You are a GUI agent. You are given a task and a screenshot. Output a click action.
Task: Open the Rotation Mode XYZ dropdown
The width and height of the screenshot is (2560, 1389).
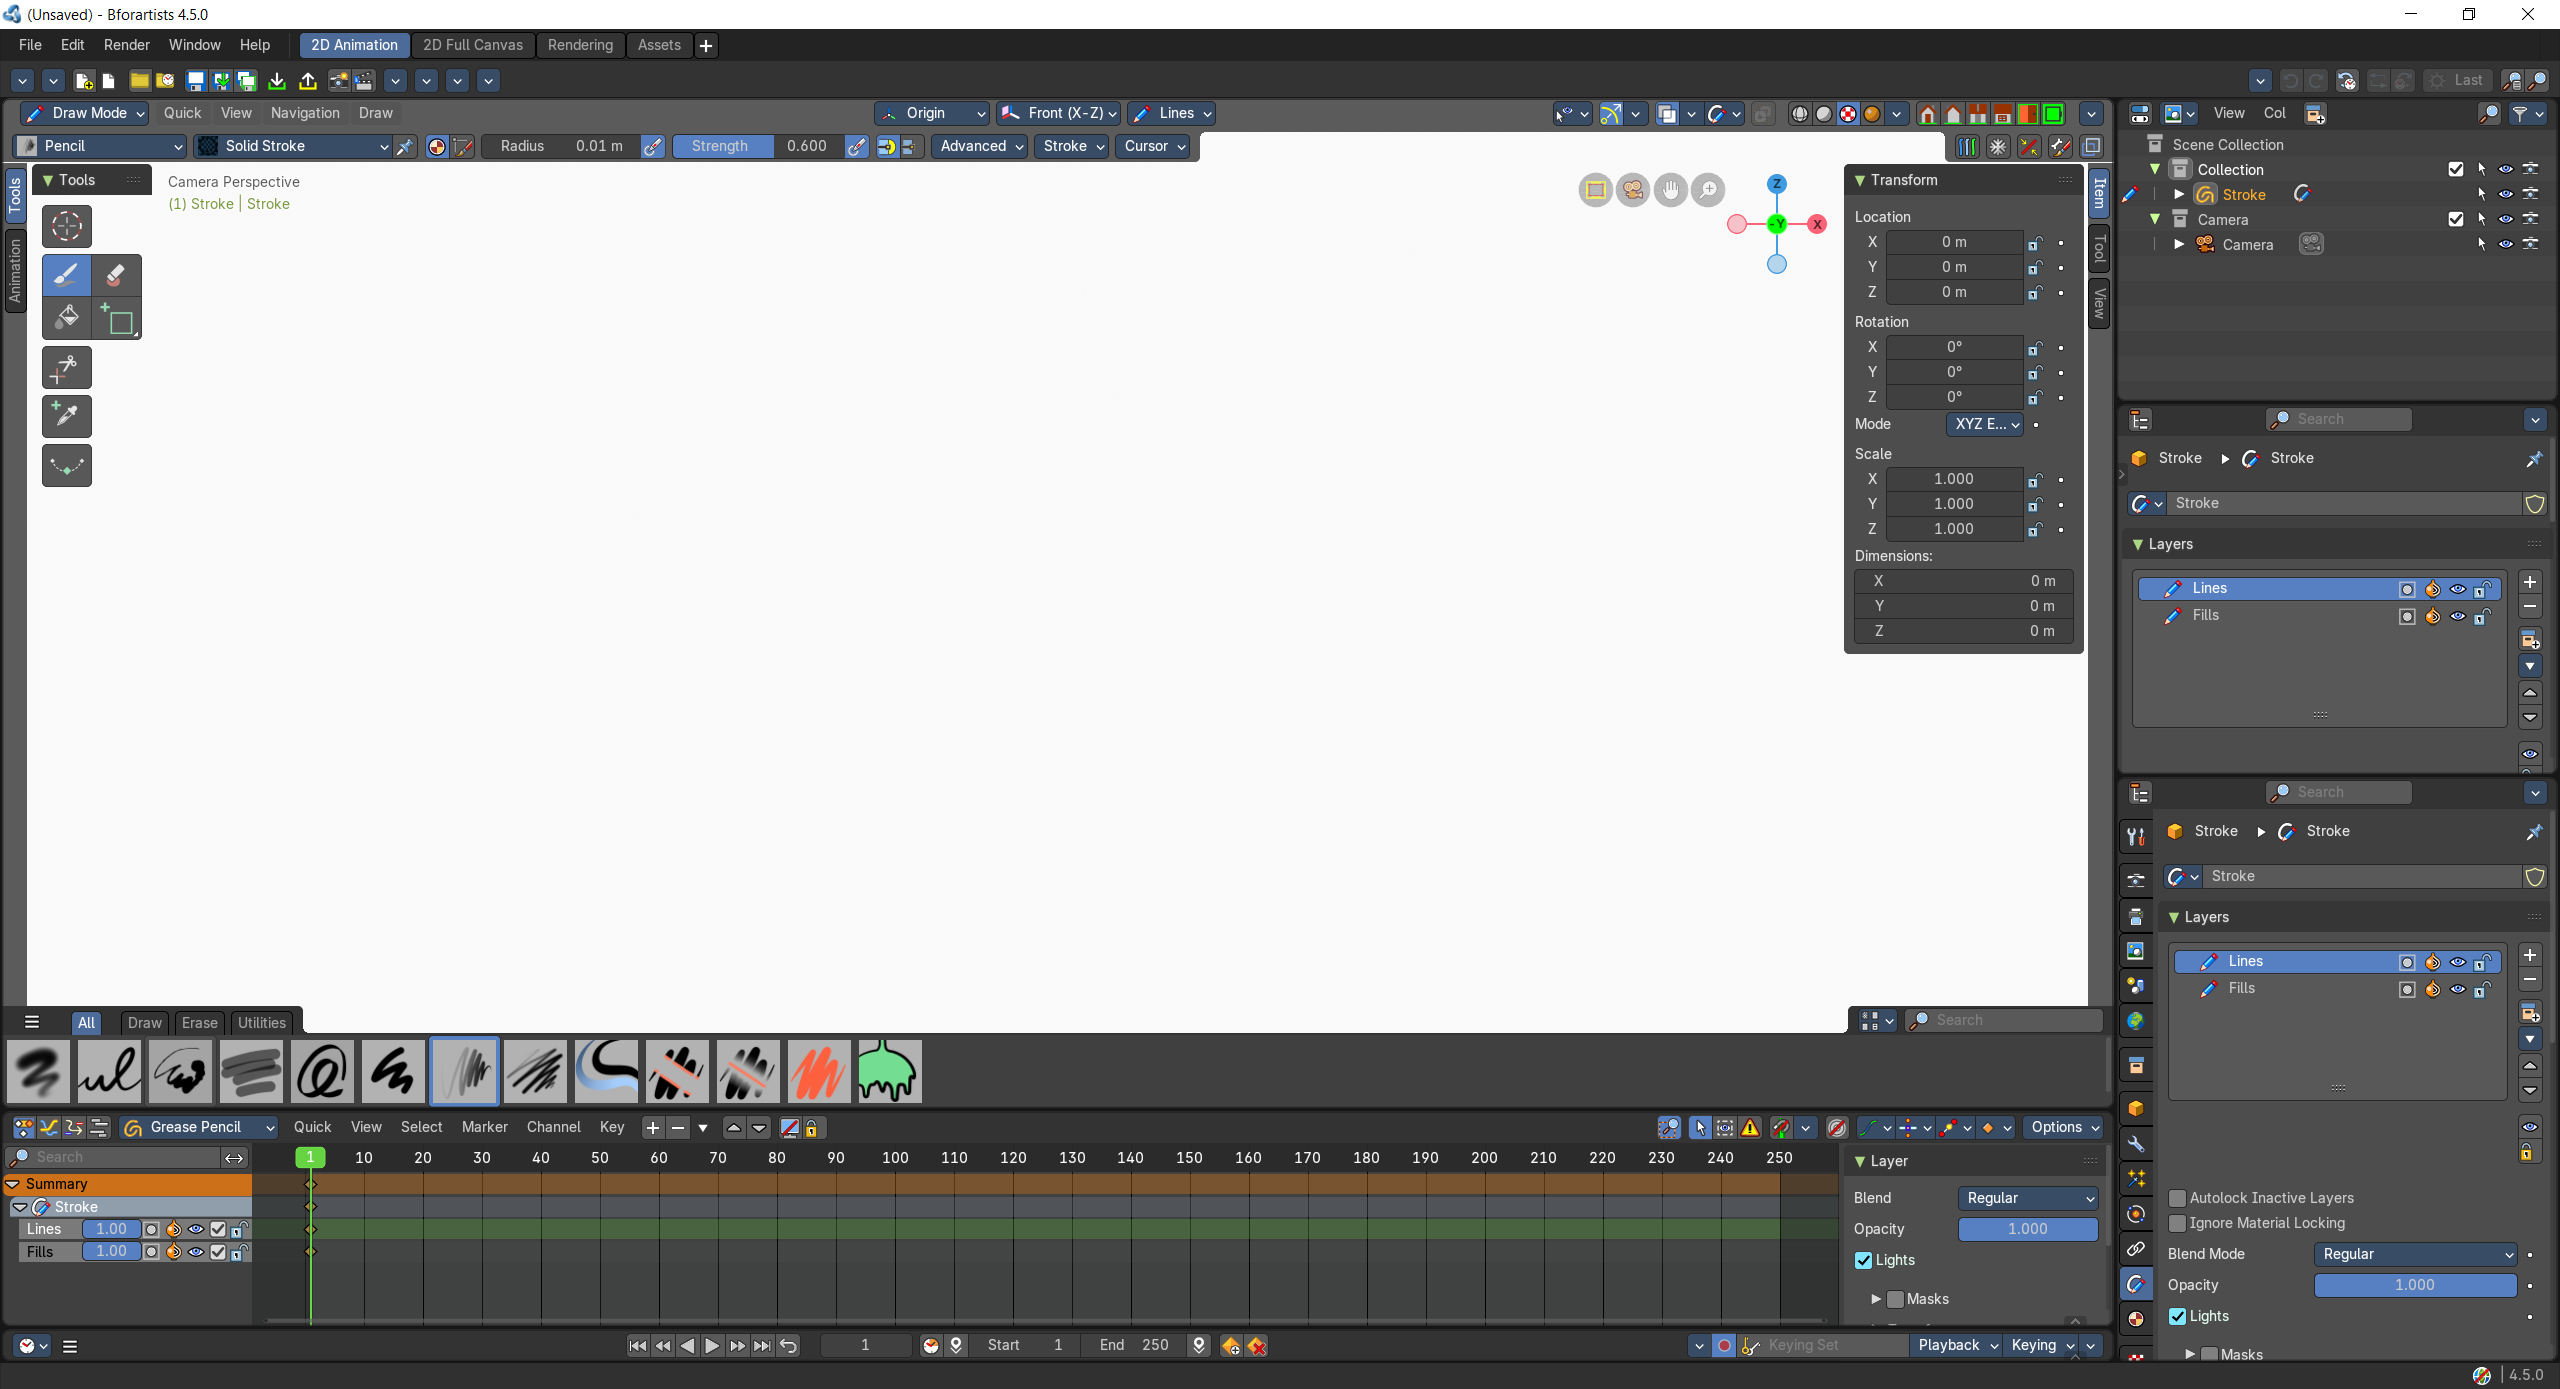click(x=1986, y=424)
